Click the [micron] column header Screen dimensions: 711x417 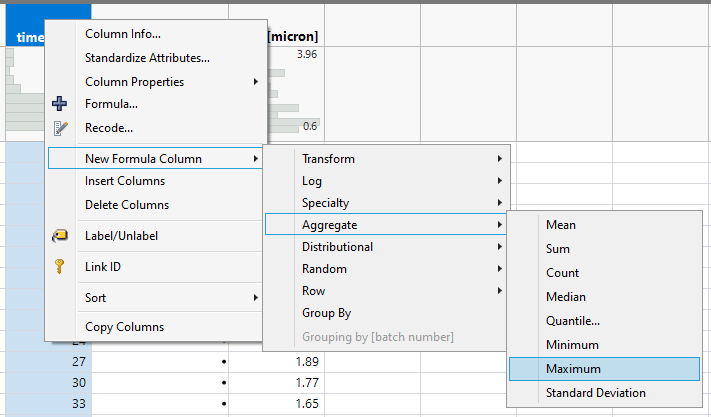point(293,36)
